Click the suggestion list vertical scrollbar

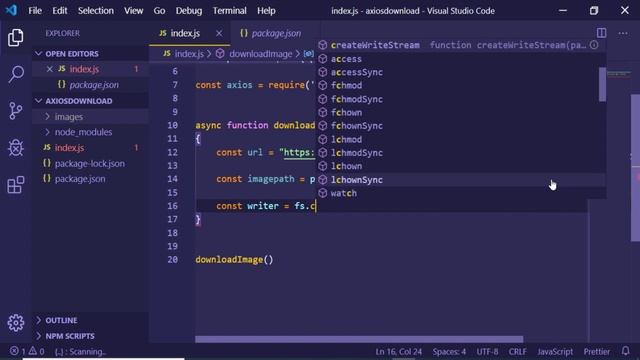pos(602,84)
